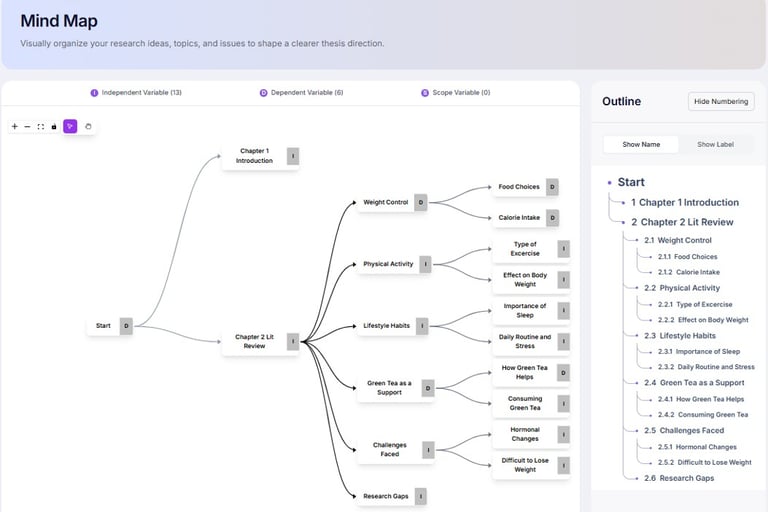This screenshot has width=768, height=512.
Task: Click Start in the outline tree
Action: click(x=631, y=182)
